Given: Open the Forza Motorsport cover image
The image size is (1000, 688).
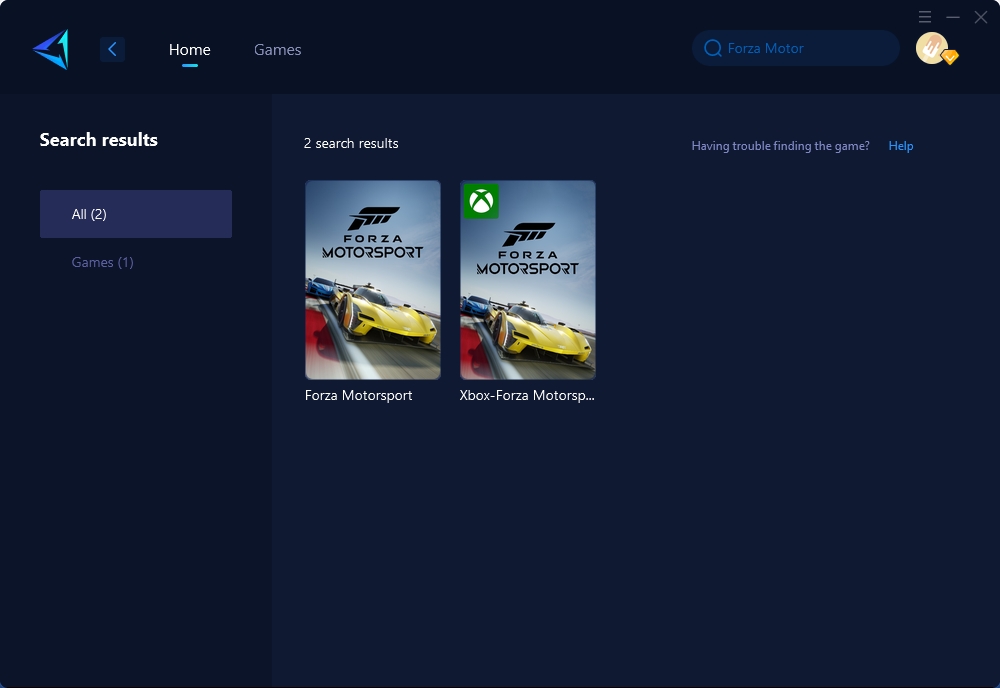Looking at the screenshot, I should click(373, 280).
